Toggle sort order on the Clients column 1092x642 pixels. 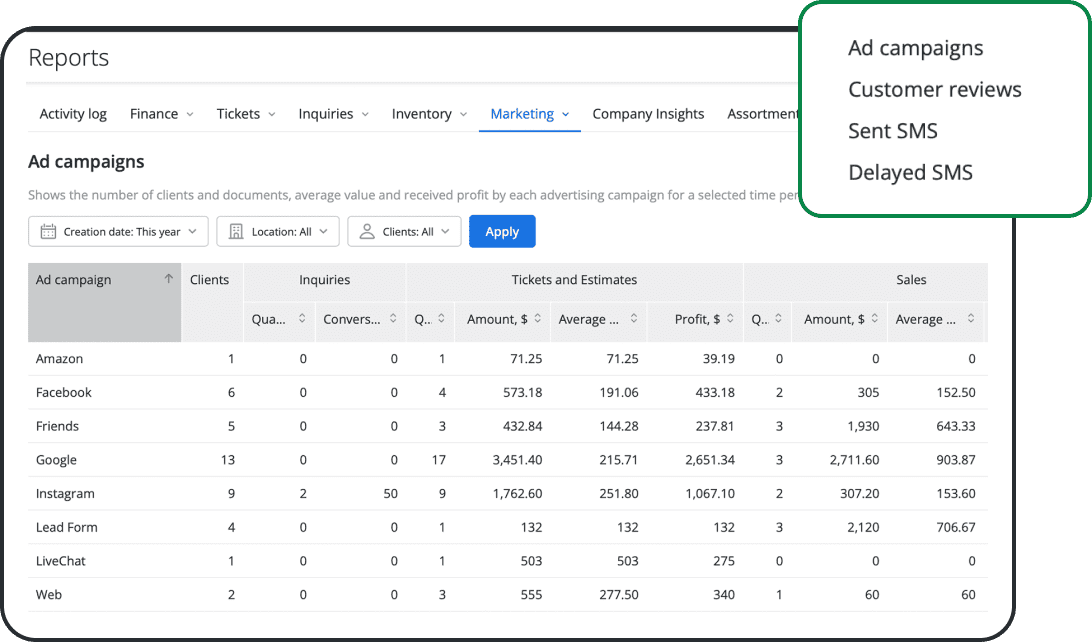pyautogui.click(x=211, y=281)
